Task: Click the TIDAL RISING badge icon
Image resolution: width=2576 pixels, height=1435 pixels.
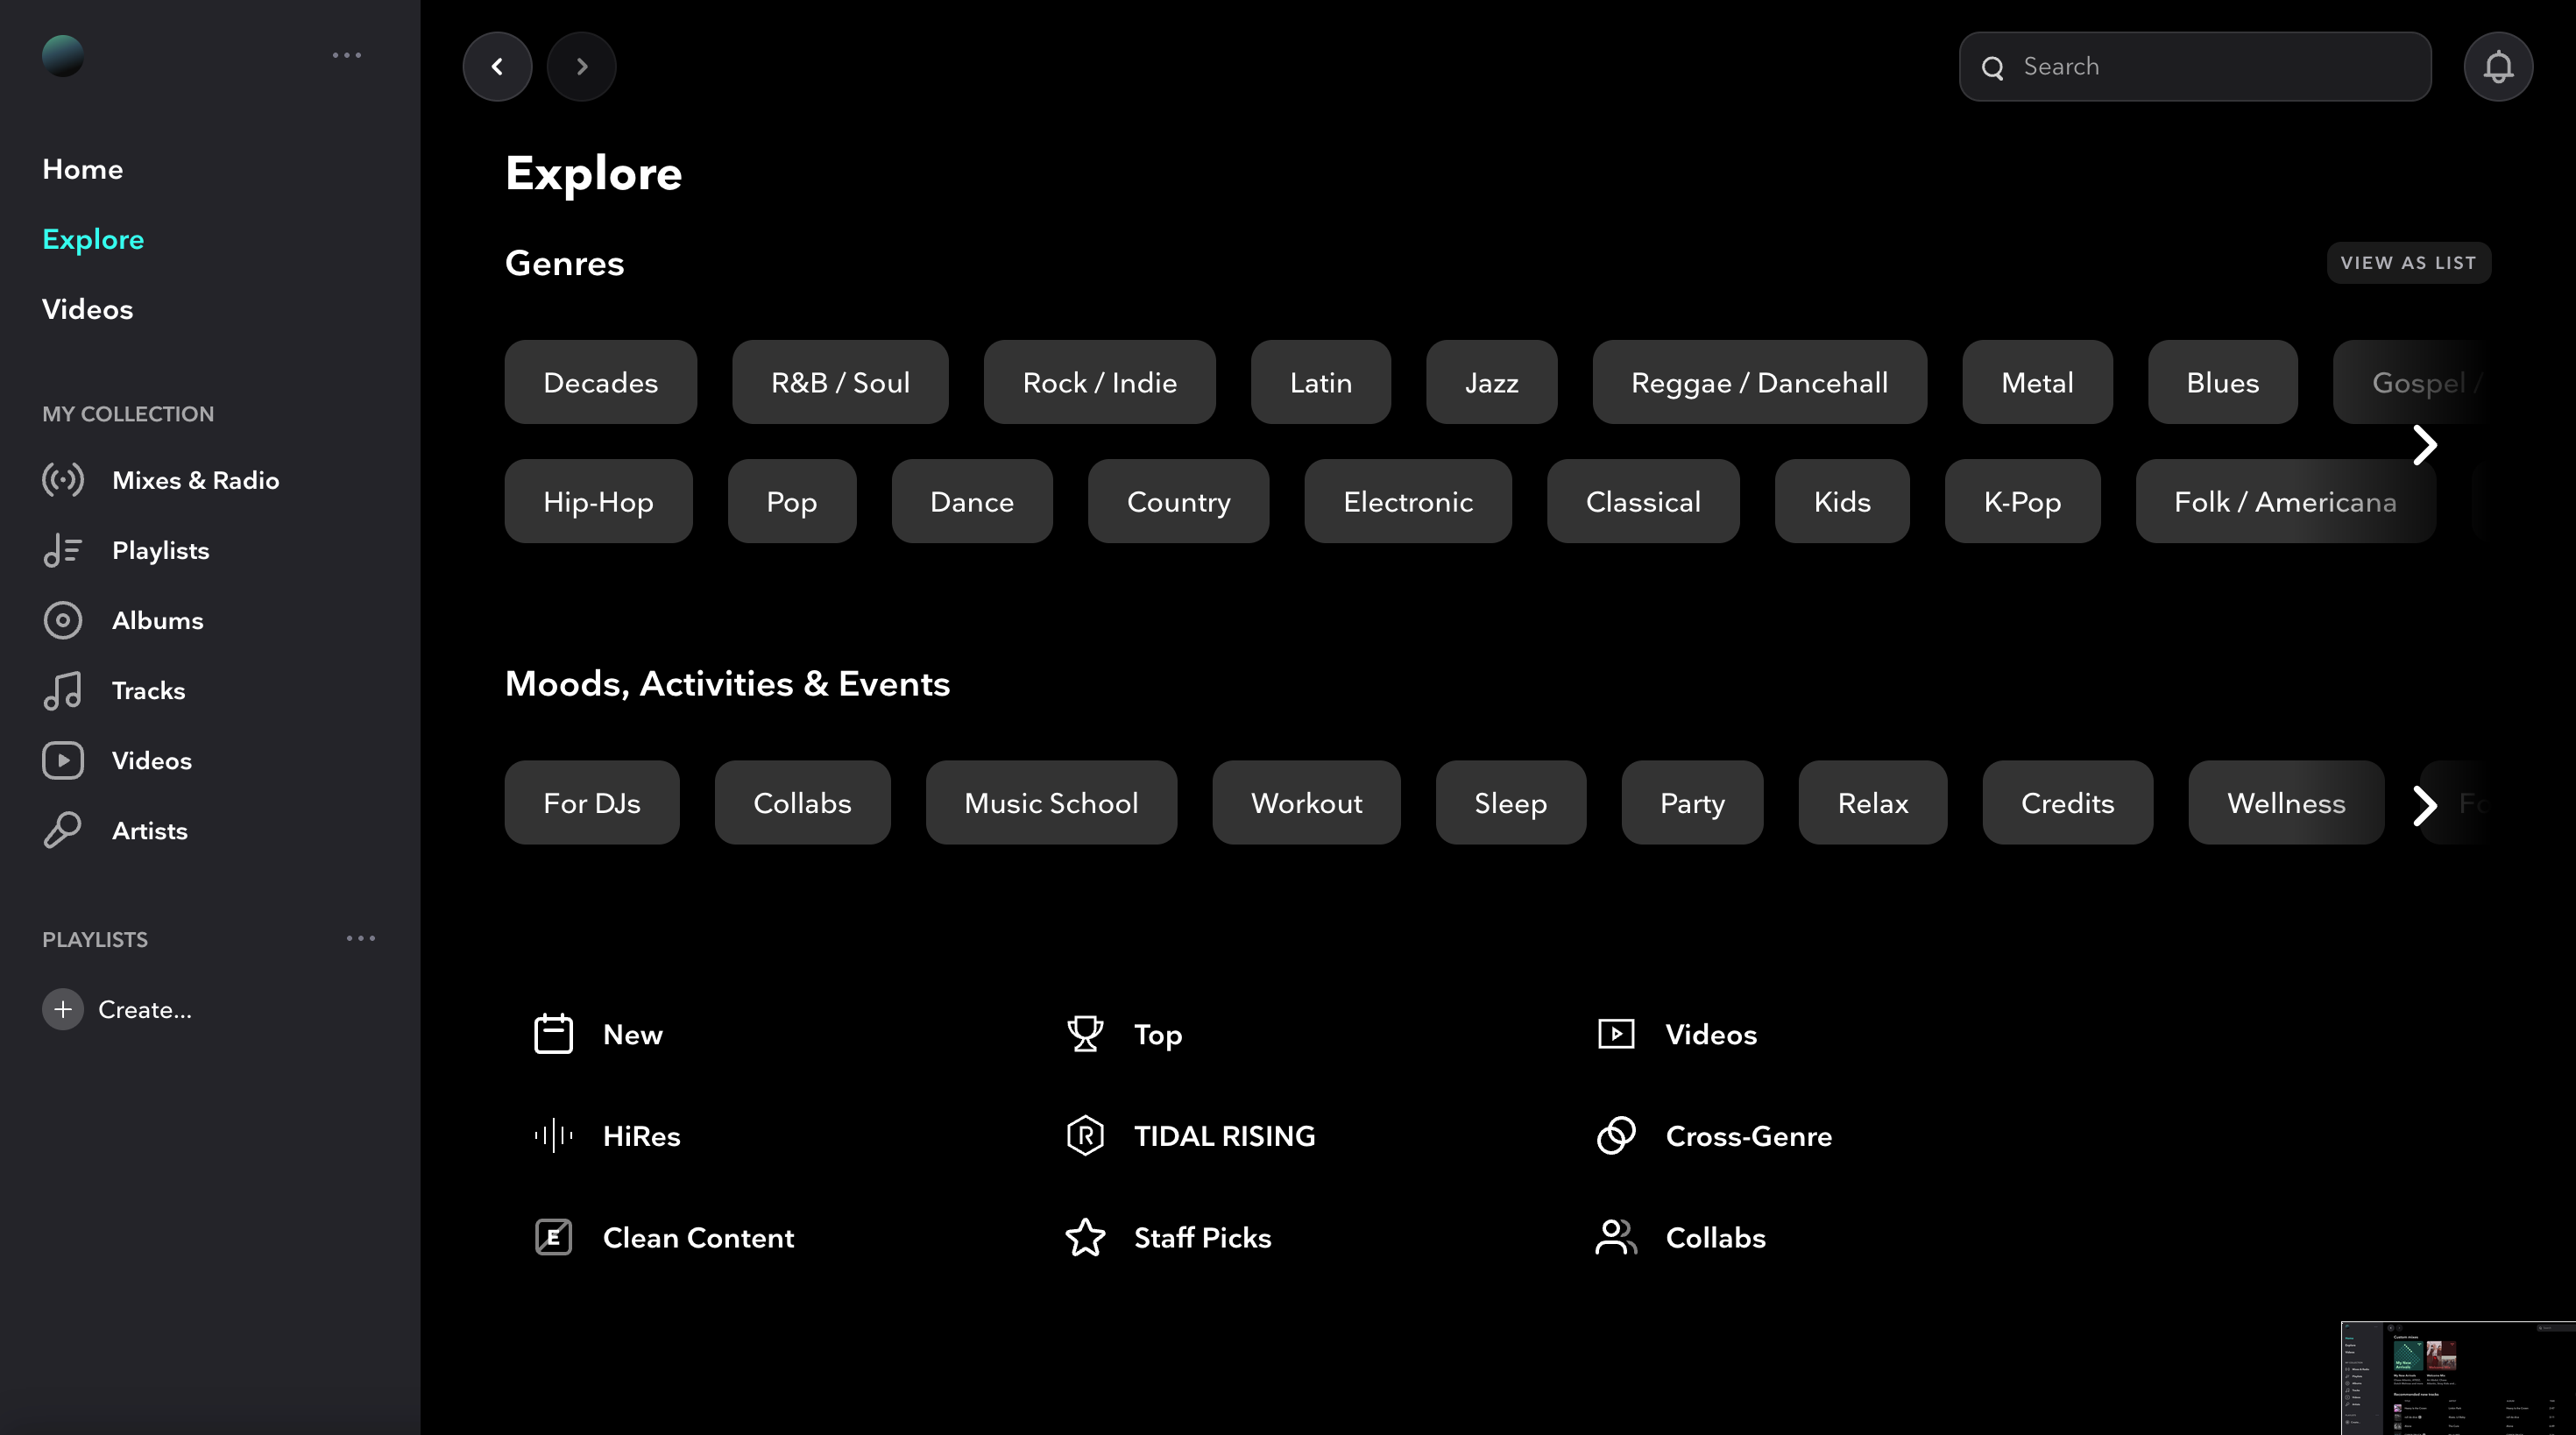Action: pos(1085,1135)
